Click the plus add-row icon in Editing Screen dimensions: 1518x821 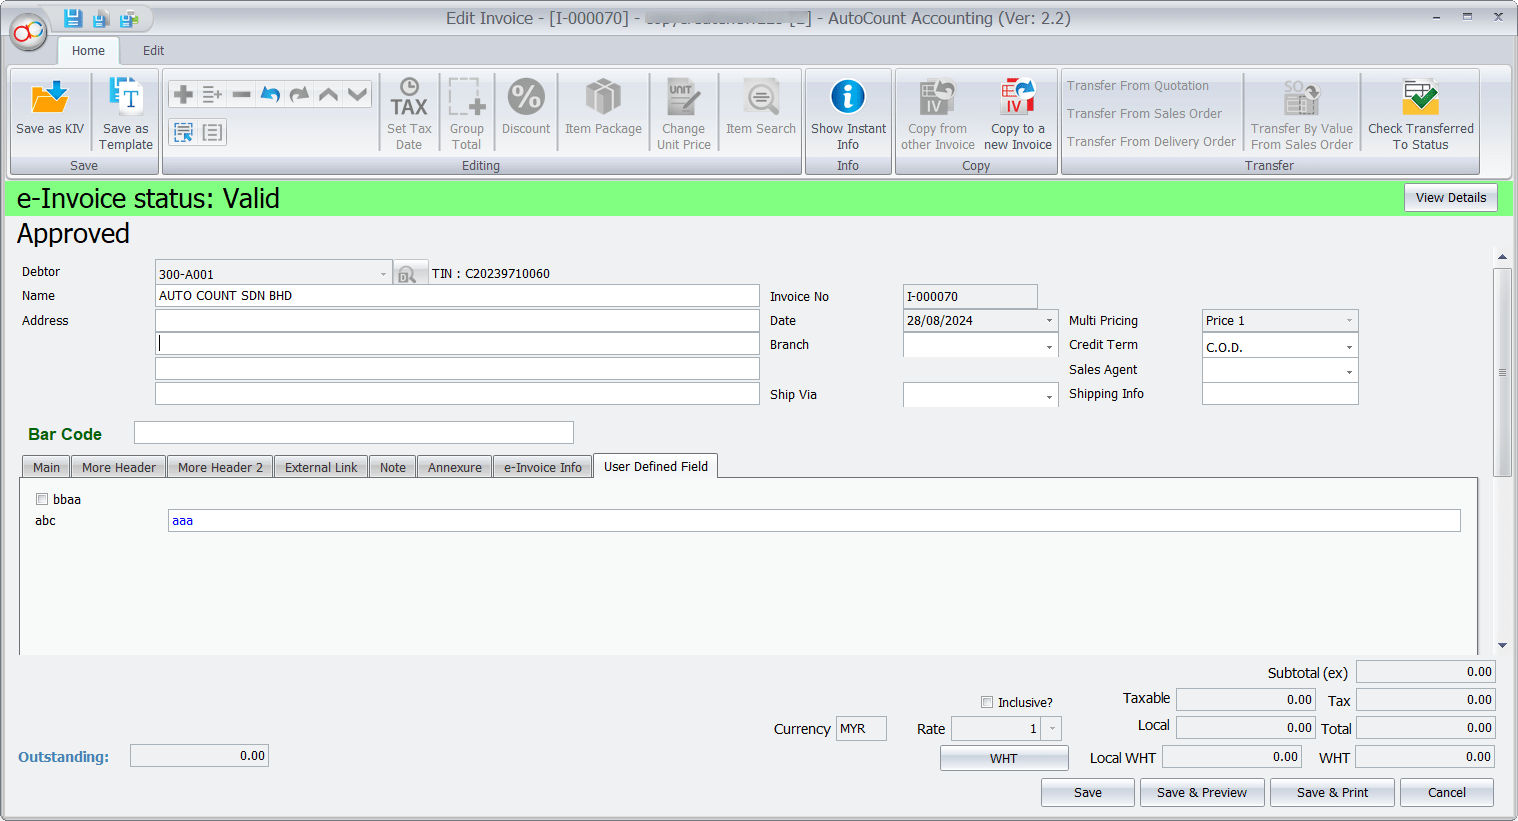(183, 94)
